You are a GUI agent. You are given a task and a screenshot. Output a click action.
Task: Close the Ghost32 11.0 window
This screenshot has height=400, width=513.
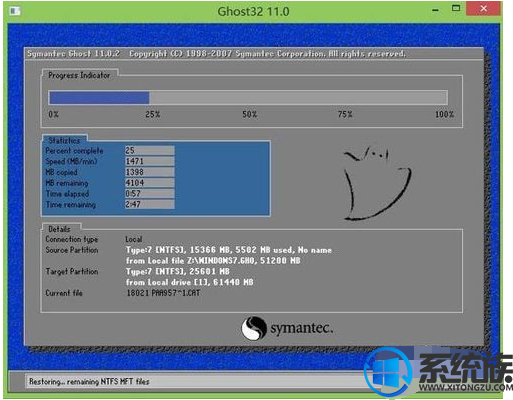point(483,9)
